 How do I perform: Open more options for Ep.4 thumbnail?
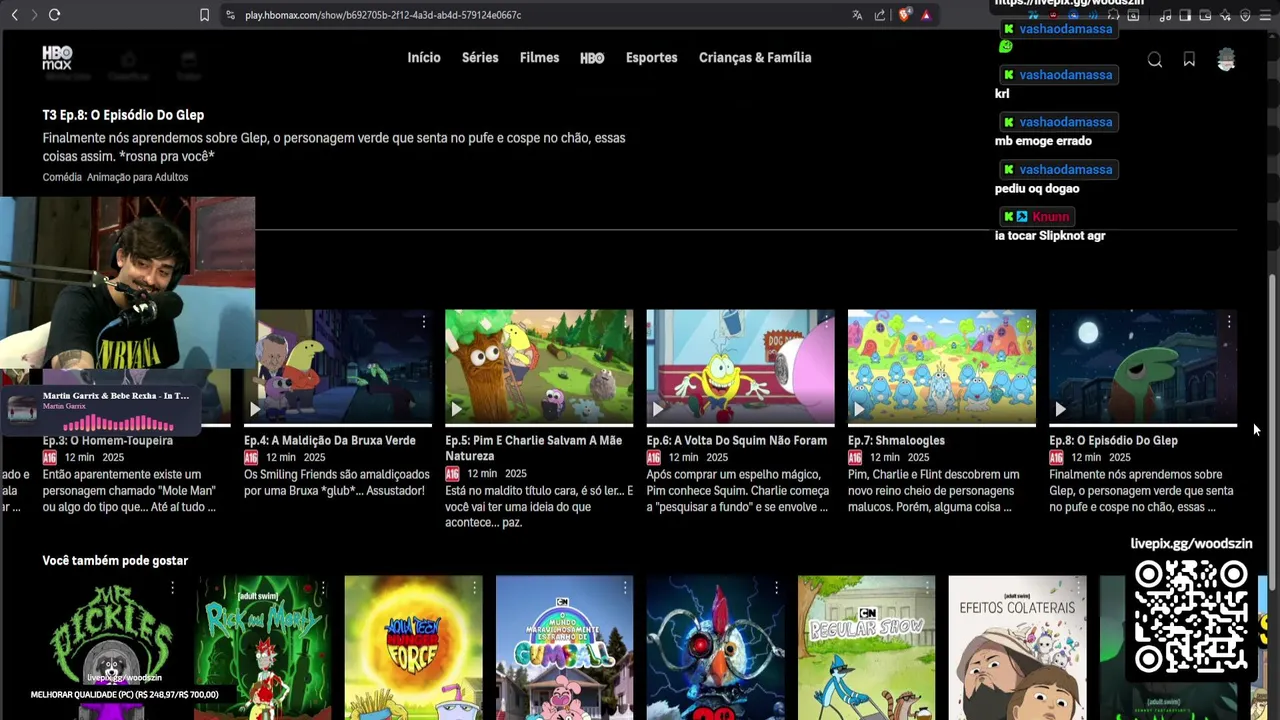(x=423, y=322)
